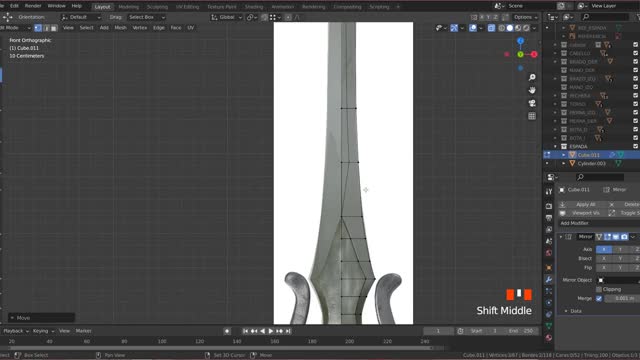640x360 pixels.
Task: Toggle Mirror modifier edit mode display icon
Action: [x=607, y=237]
